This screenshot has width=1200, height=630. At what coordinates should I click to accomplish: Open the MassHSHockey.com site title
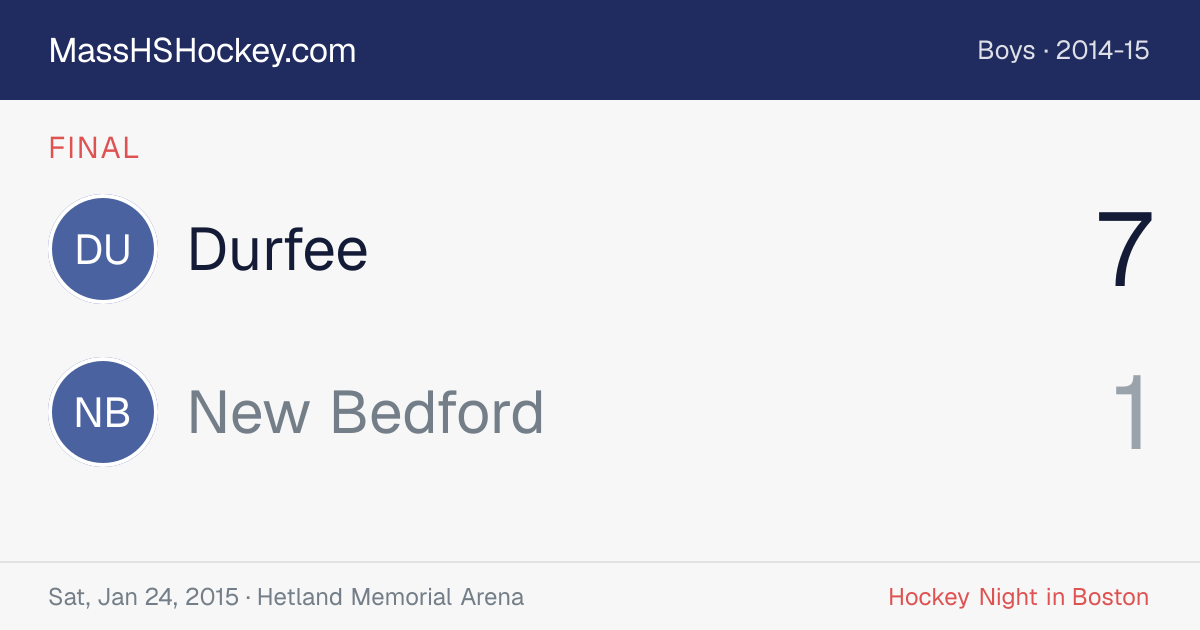point(202,51)
